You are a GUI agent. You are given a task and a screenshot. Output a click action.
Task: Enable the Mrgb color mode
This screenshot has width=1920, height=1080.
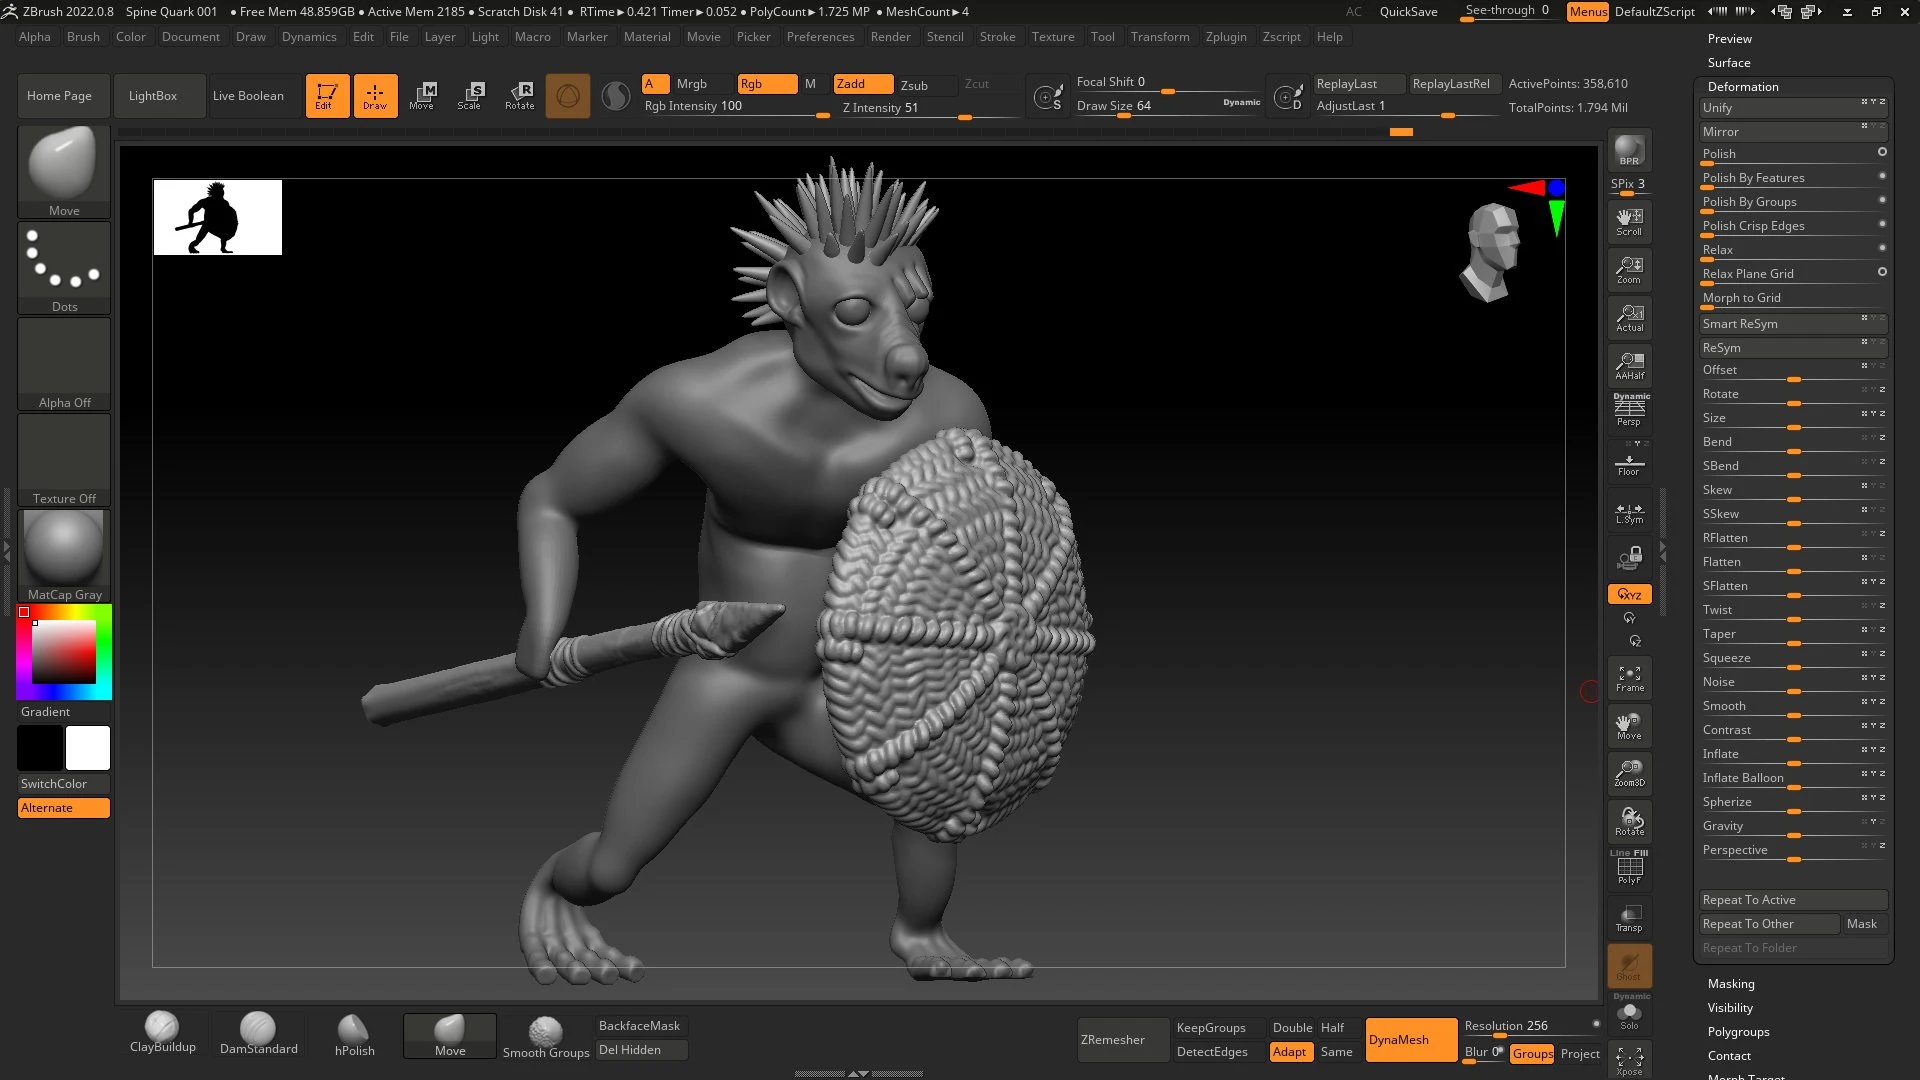tap(691, 84)
